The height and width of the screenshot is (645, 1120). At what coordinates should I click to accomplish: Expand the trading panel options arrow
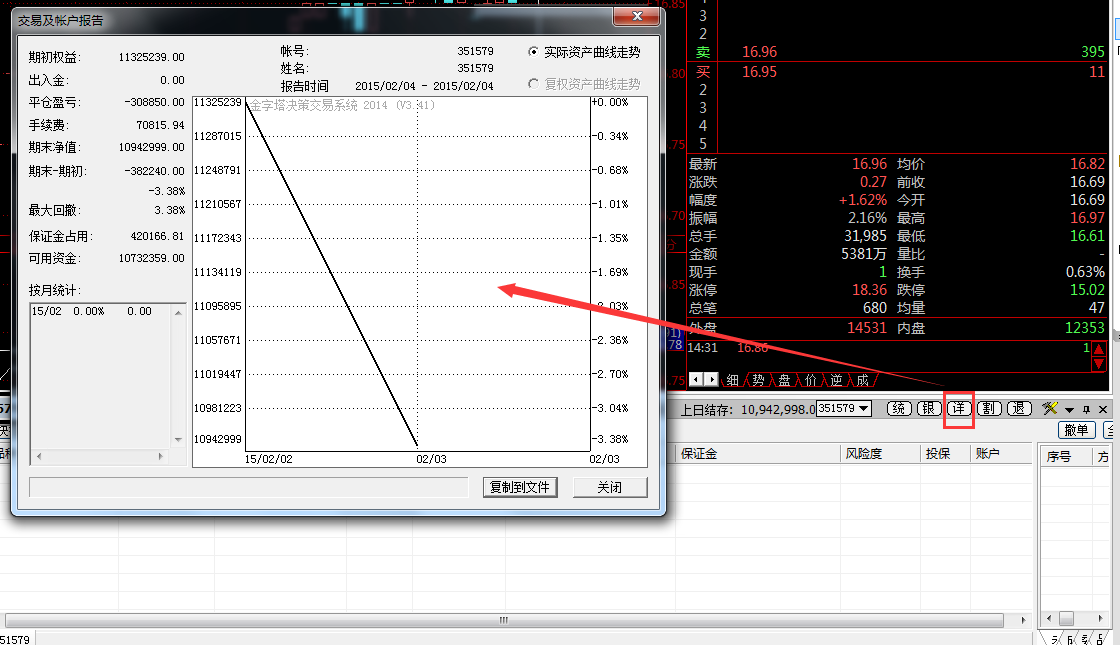(x=1069, y=410)
